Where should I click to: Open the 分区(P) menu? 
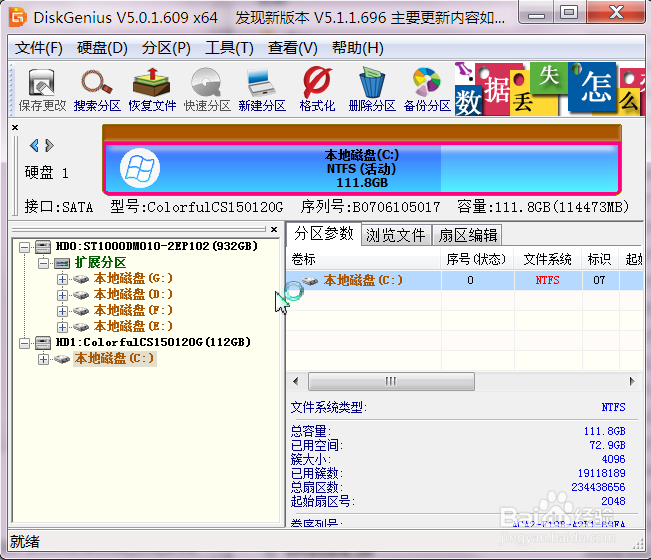tap(166, 48)
